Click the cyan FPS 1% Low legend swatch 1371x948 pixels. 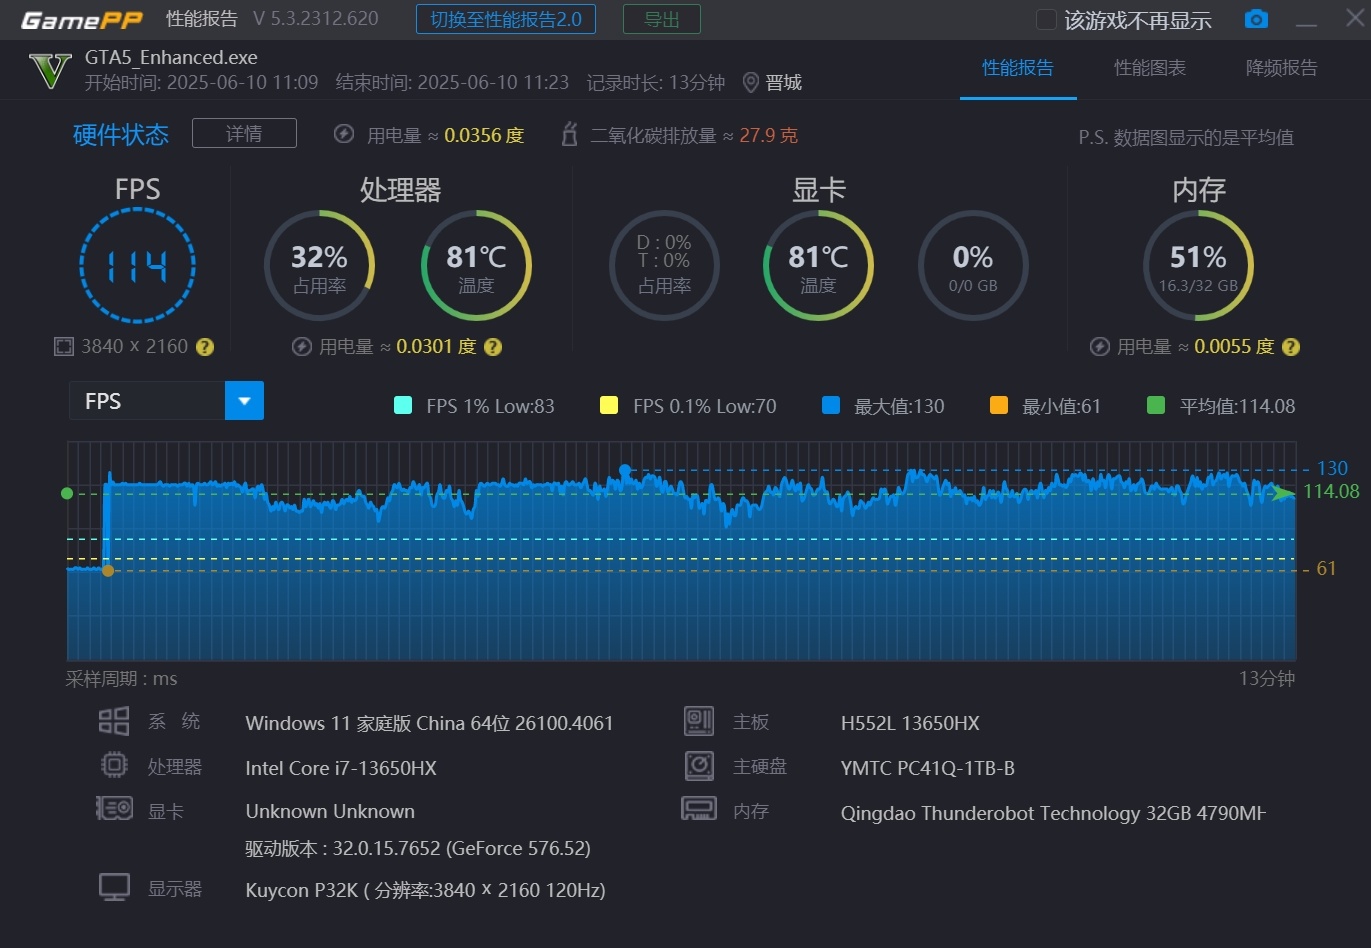tap(403, 406)
